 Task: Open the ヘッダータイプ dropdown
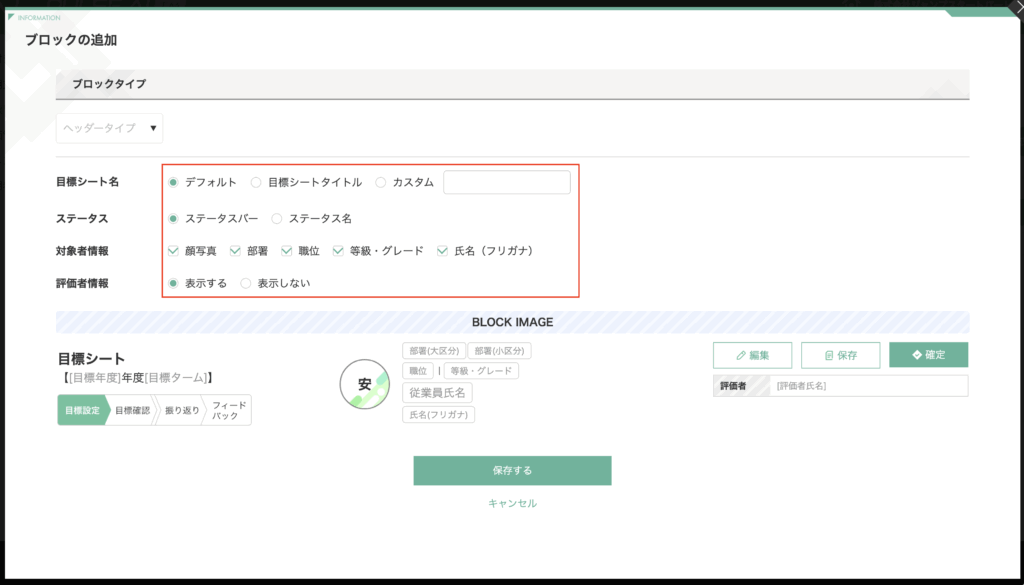[109, 128]
